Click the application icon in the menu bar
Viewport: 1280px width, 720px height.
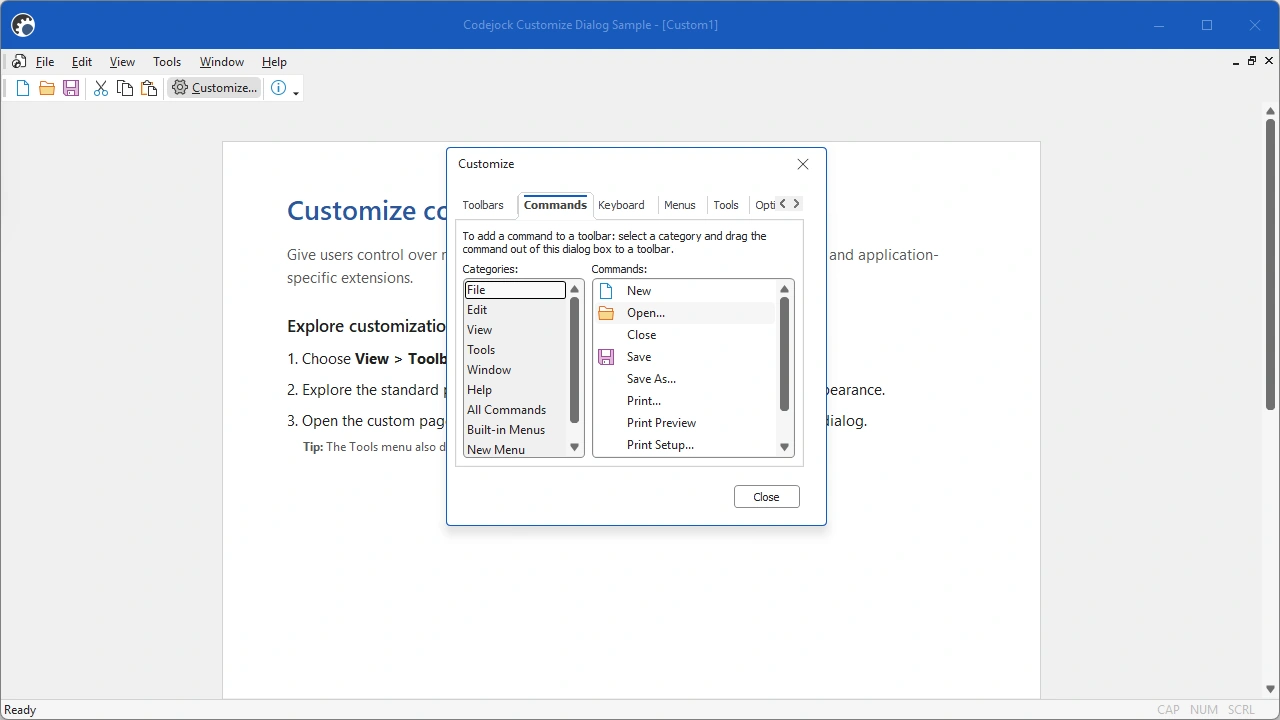(19, 62)
